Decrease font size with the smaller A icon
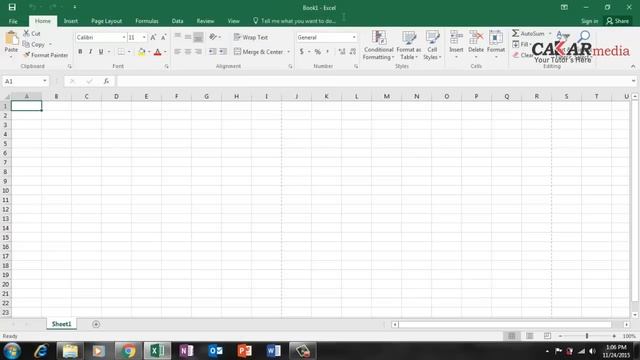The width and height of the screenshot is (640, 360). [163, 37]
